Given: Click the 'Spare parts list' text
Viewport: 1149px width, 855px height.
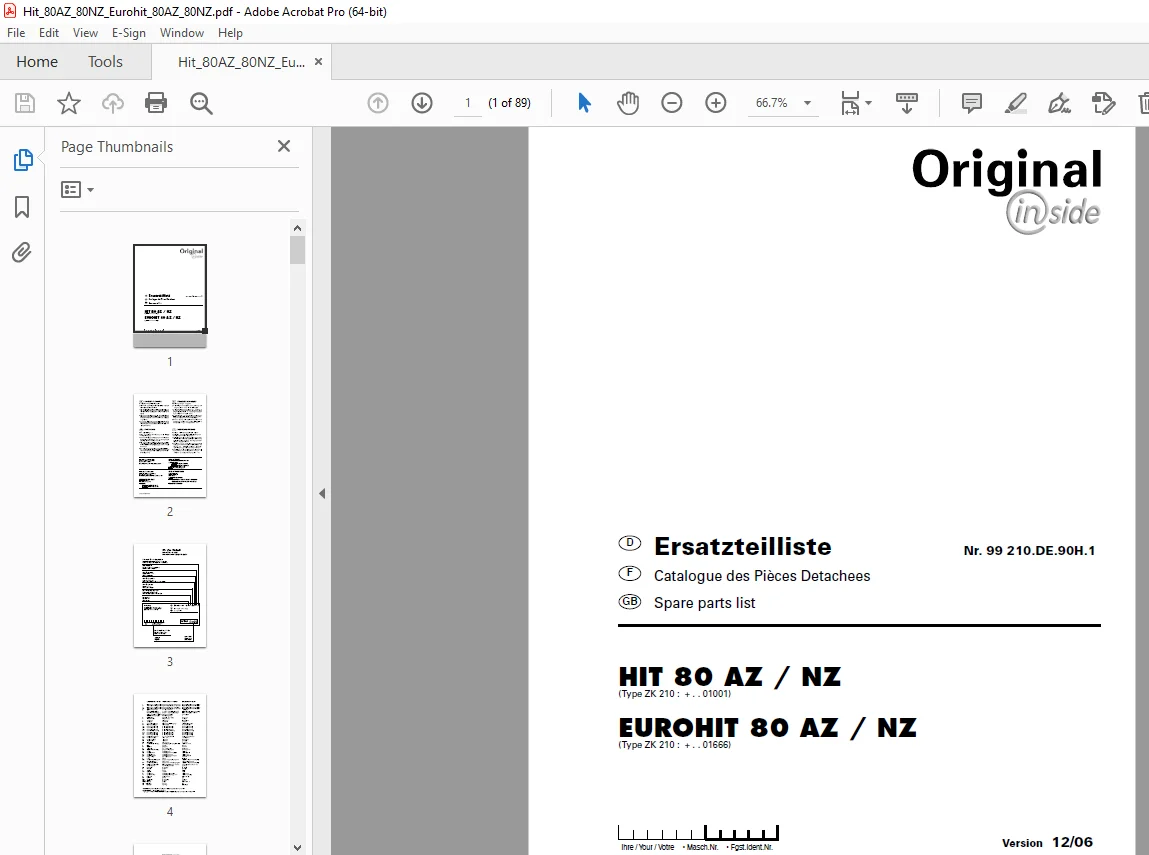Looking at the screenshot, I should pos(704,603).
